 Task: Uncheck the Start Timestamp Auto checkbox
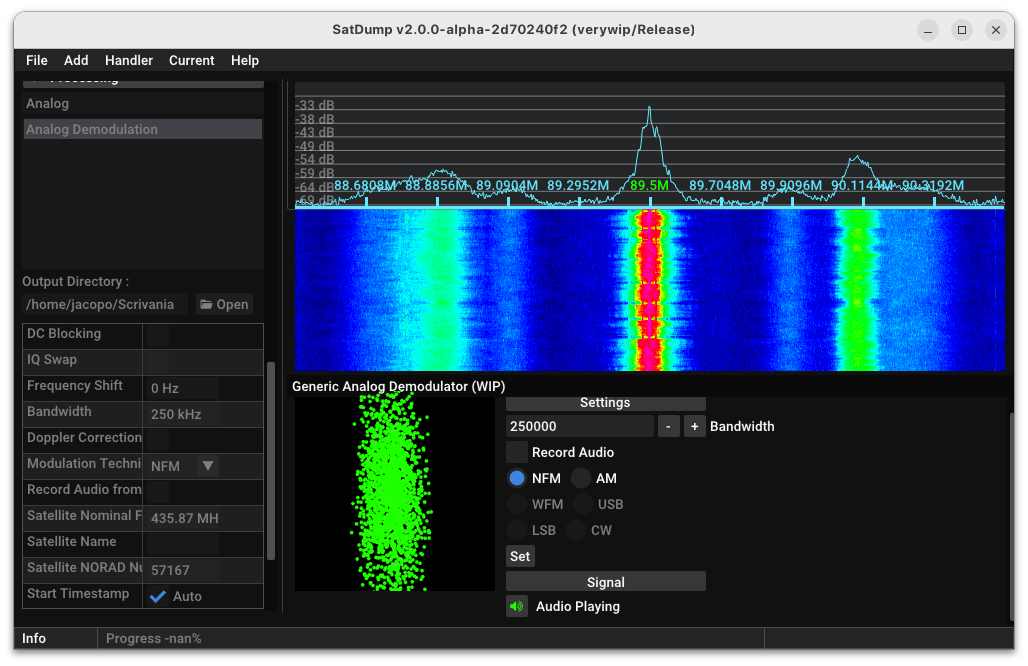[x=158, y=596]
